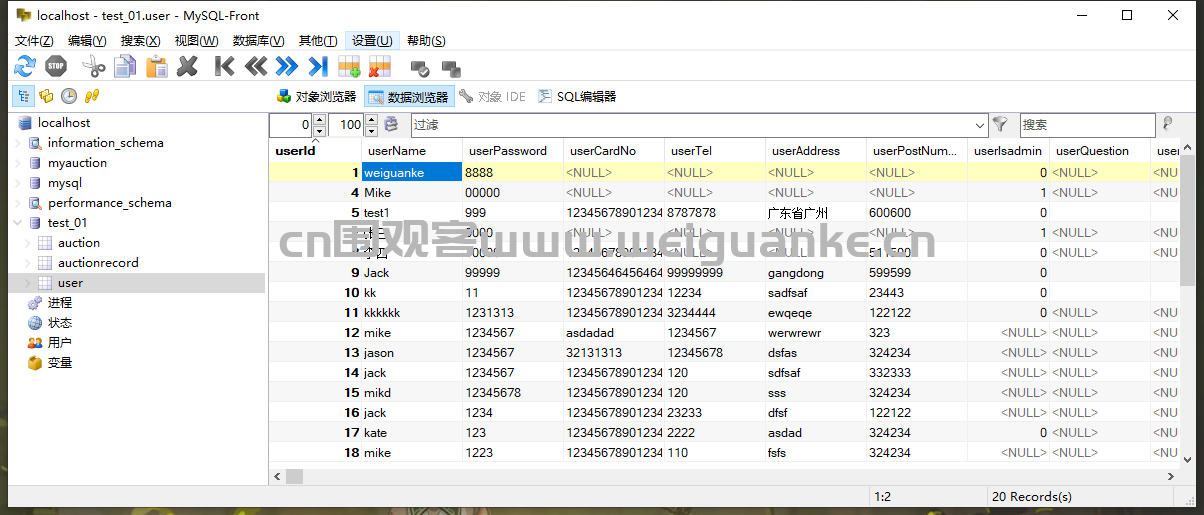The image size is (1204, 515).
Task: Select the cell containing 'weiguanke'
Action: pos(412,172)
